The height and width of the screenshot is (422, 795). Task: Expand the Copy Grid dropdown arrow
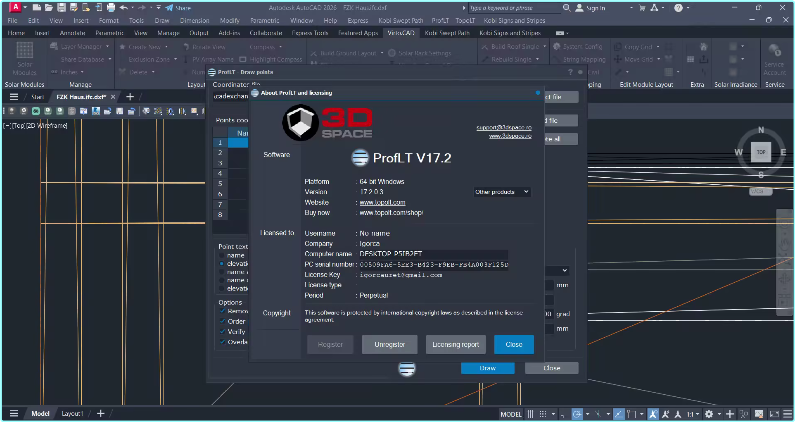tap(658, 47)
